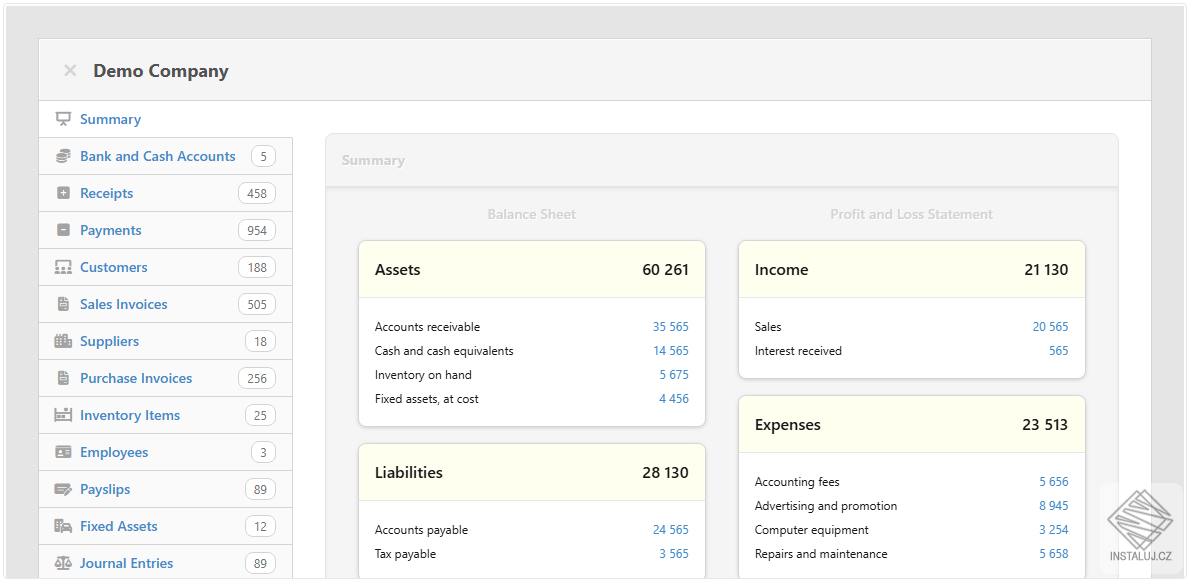Go to the Payslips section
Screen dimensions: 1191x583
coord(105,489)
